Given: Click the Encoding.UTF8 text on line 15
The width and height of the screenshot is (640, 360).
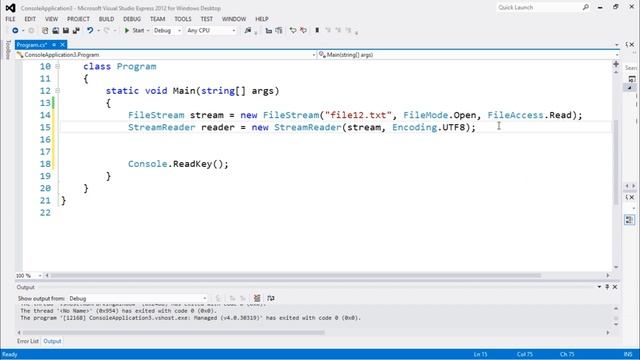Looking at the screenshot, I should [x=428, y=127].
